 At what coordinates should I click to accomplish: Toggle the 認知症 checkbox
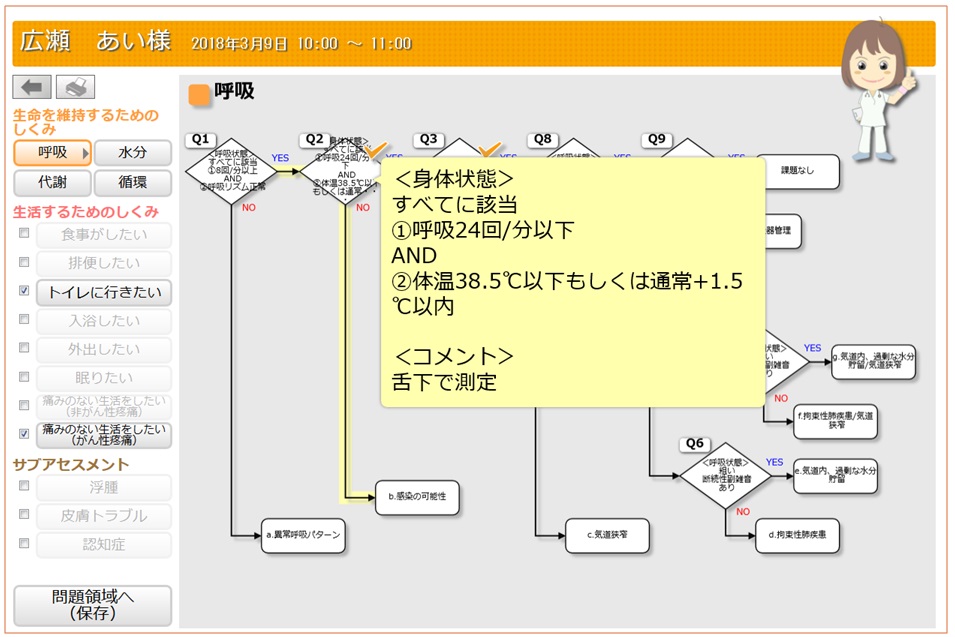(x=24, y=543)
